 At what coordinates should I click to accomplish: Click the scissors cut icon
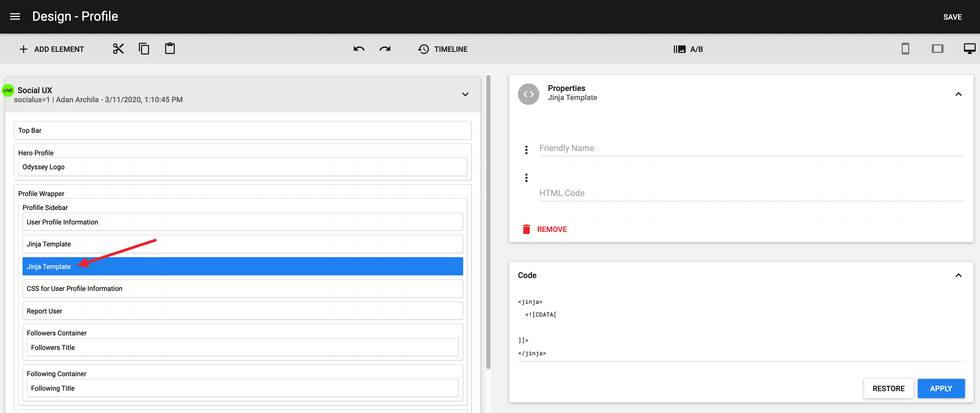click(x=118, y=49)
